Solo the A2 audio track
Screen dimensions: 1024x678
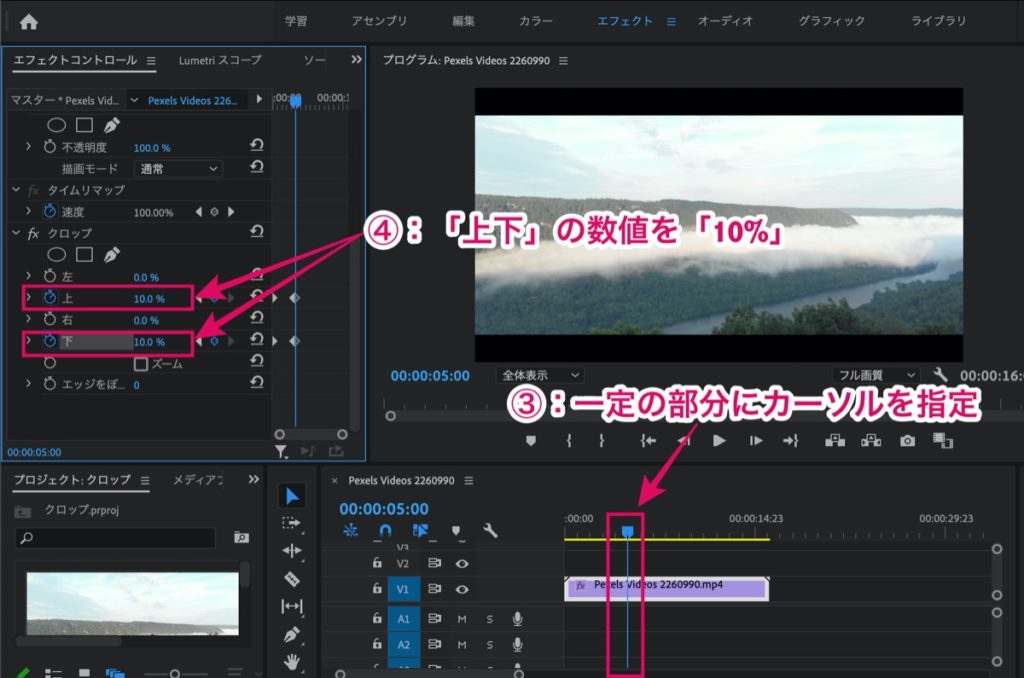489,645
